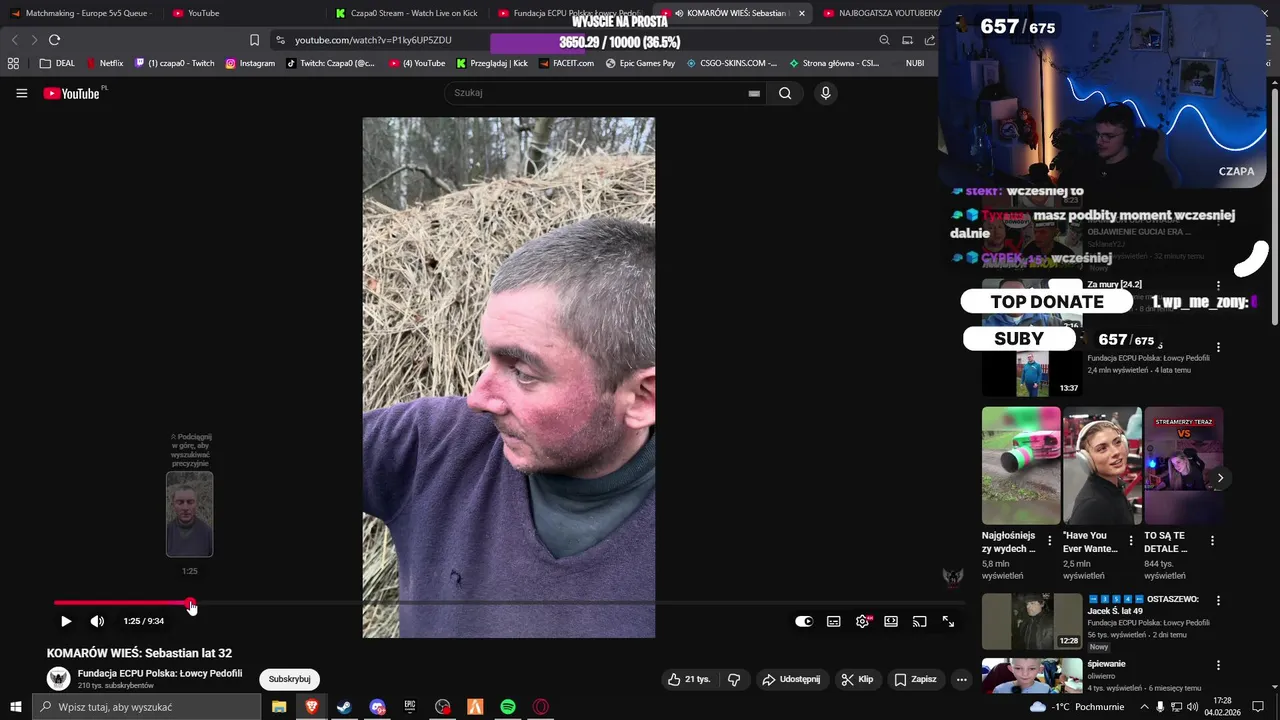Open options for the śpiewanie video
This screenshot has height=720, width=1280.
click(x=1218, y=665)
